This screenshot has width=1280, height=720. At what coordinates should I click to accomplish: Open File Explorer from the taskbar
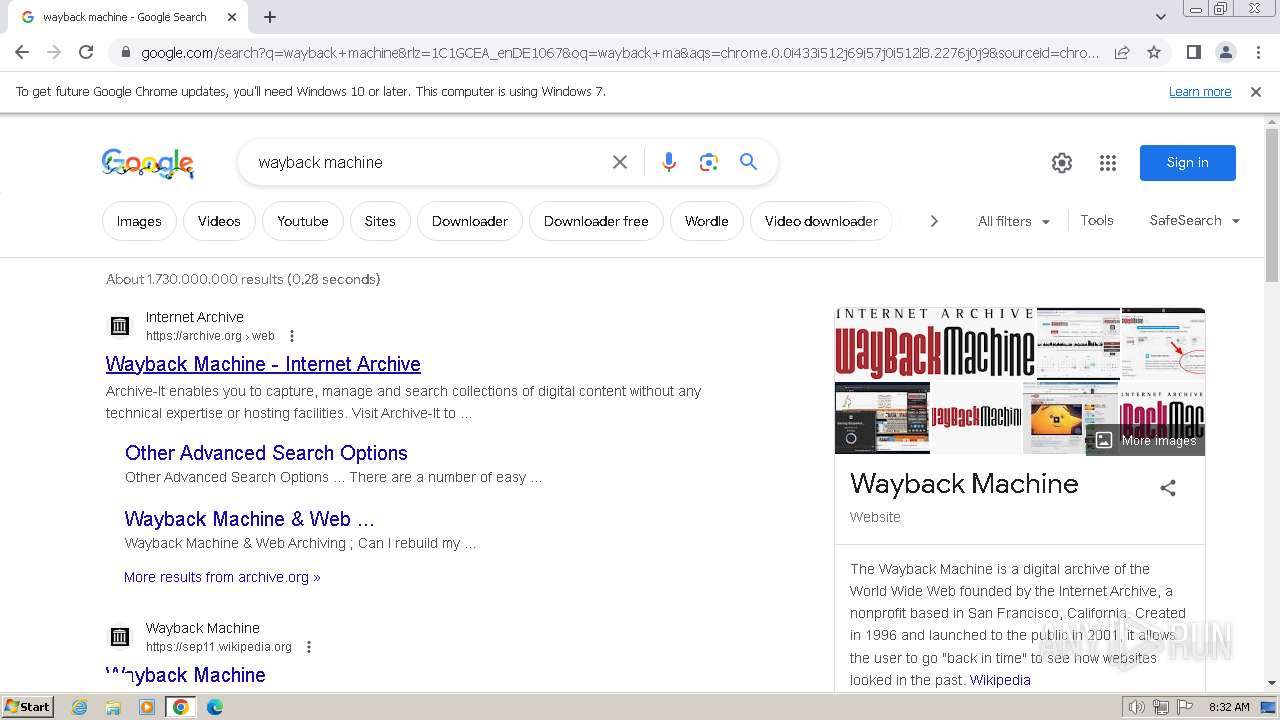click(x=113, y=707)
